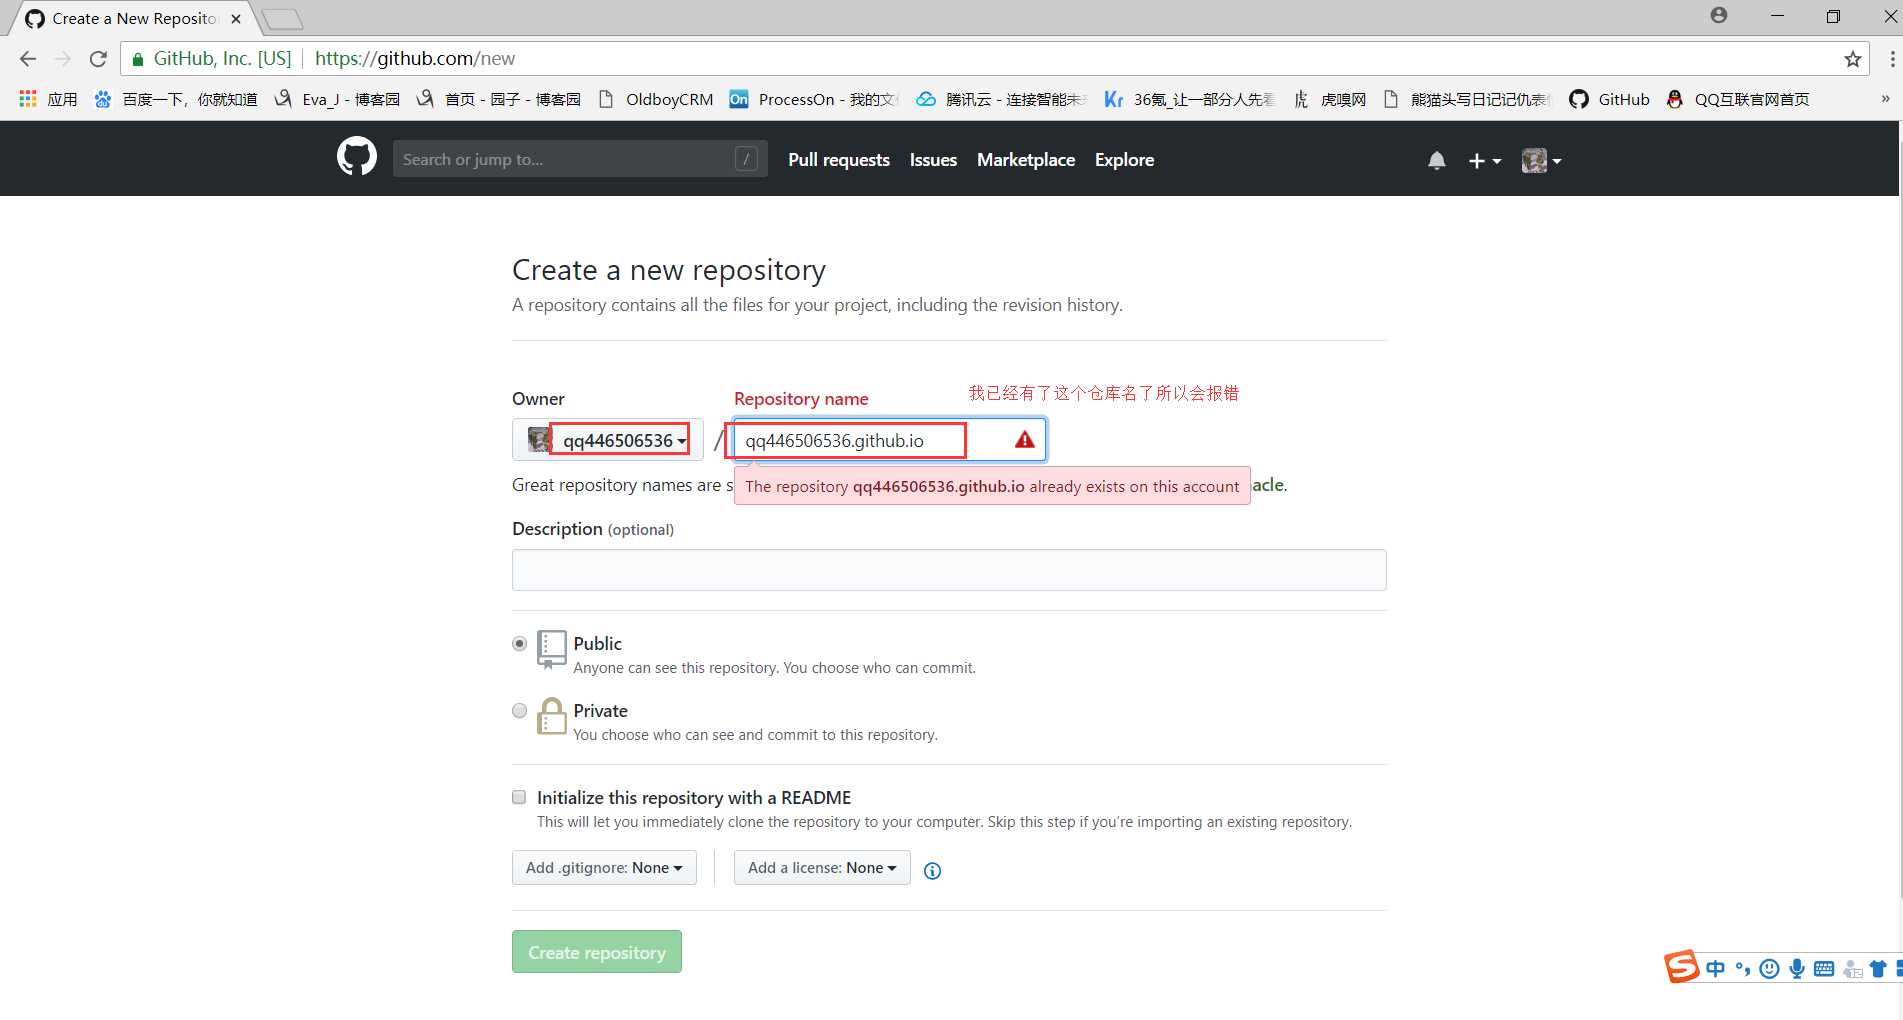Viewport: 1903px width, 1020px height.
Task: Click the Sogou skin shirt icon
Action: click(1877, 968)
